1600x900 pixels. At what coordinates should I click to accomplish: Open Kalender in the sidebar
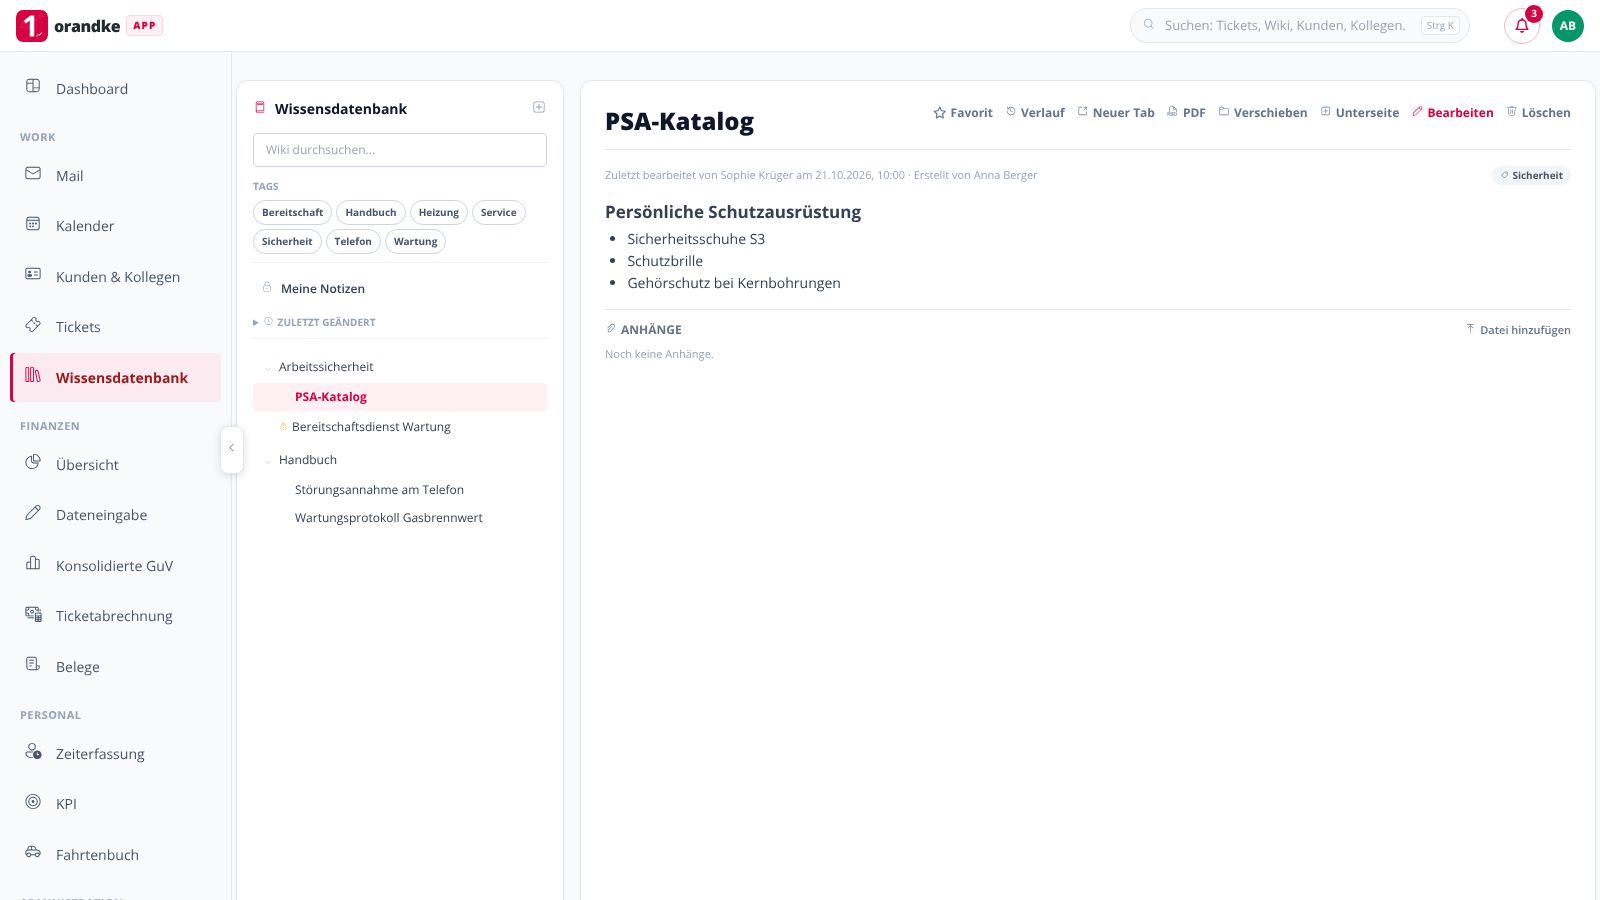pos(115,226)
